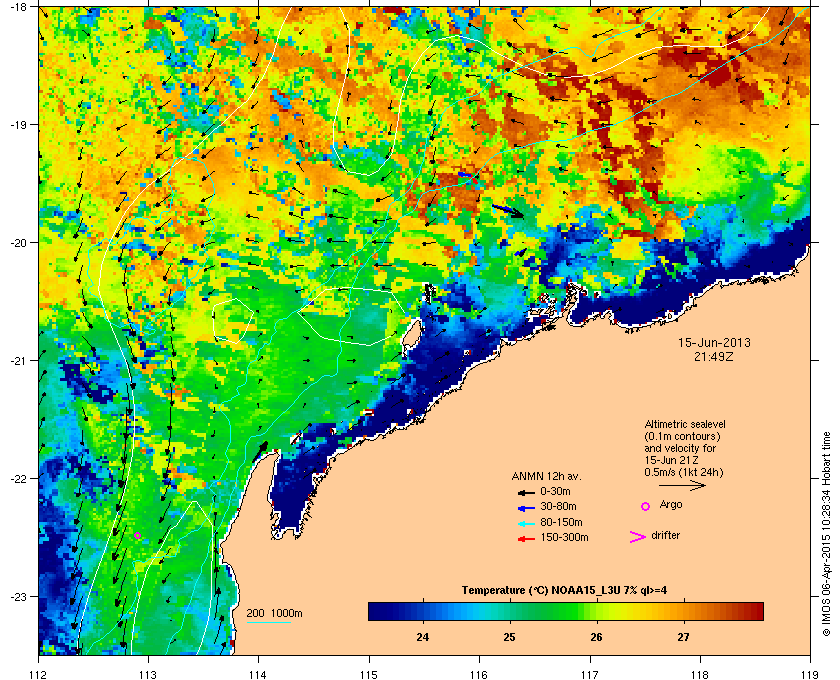Click the large blue current arrow near 116.4E
The width and height of the screenshot is (840, 680).
(x=508, y=211)
